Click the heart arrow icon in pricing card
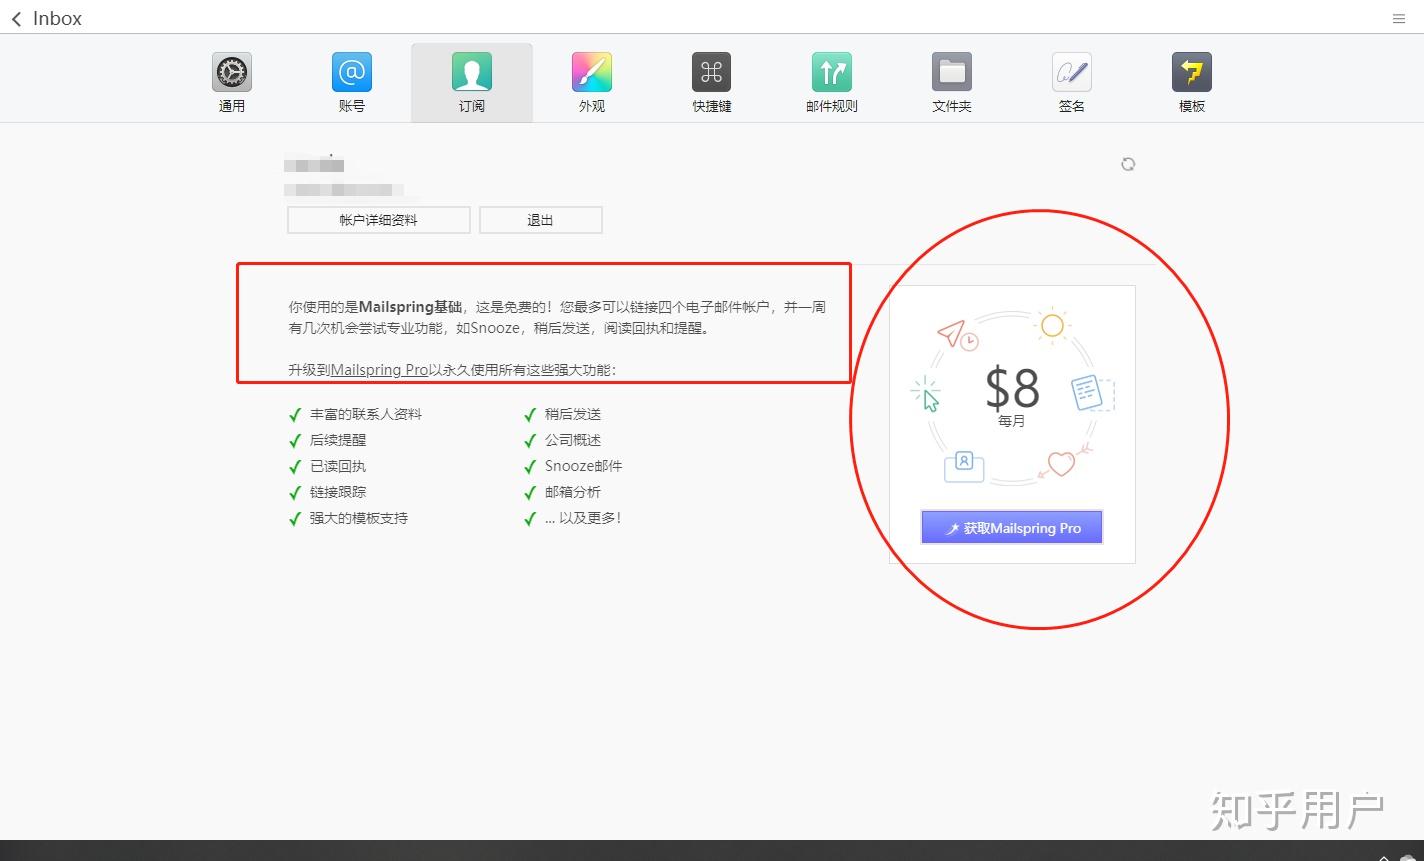 (x=1064, y=462)
